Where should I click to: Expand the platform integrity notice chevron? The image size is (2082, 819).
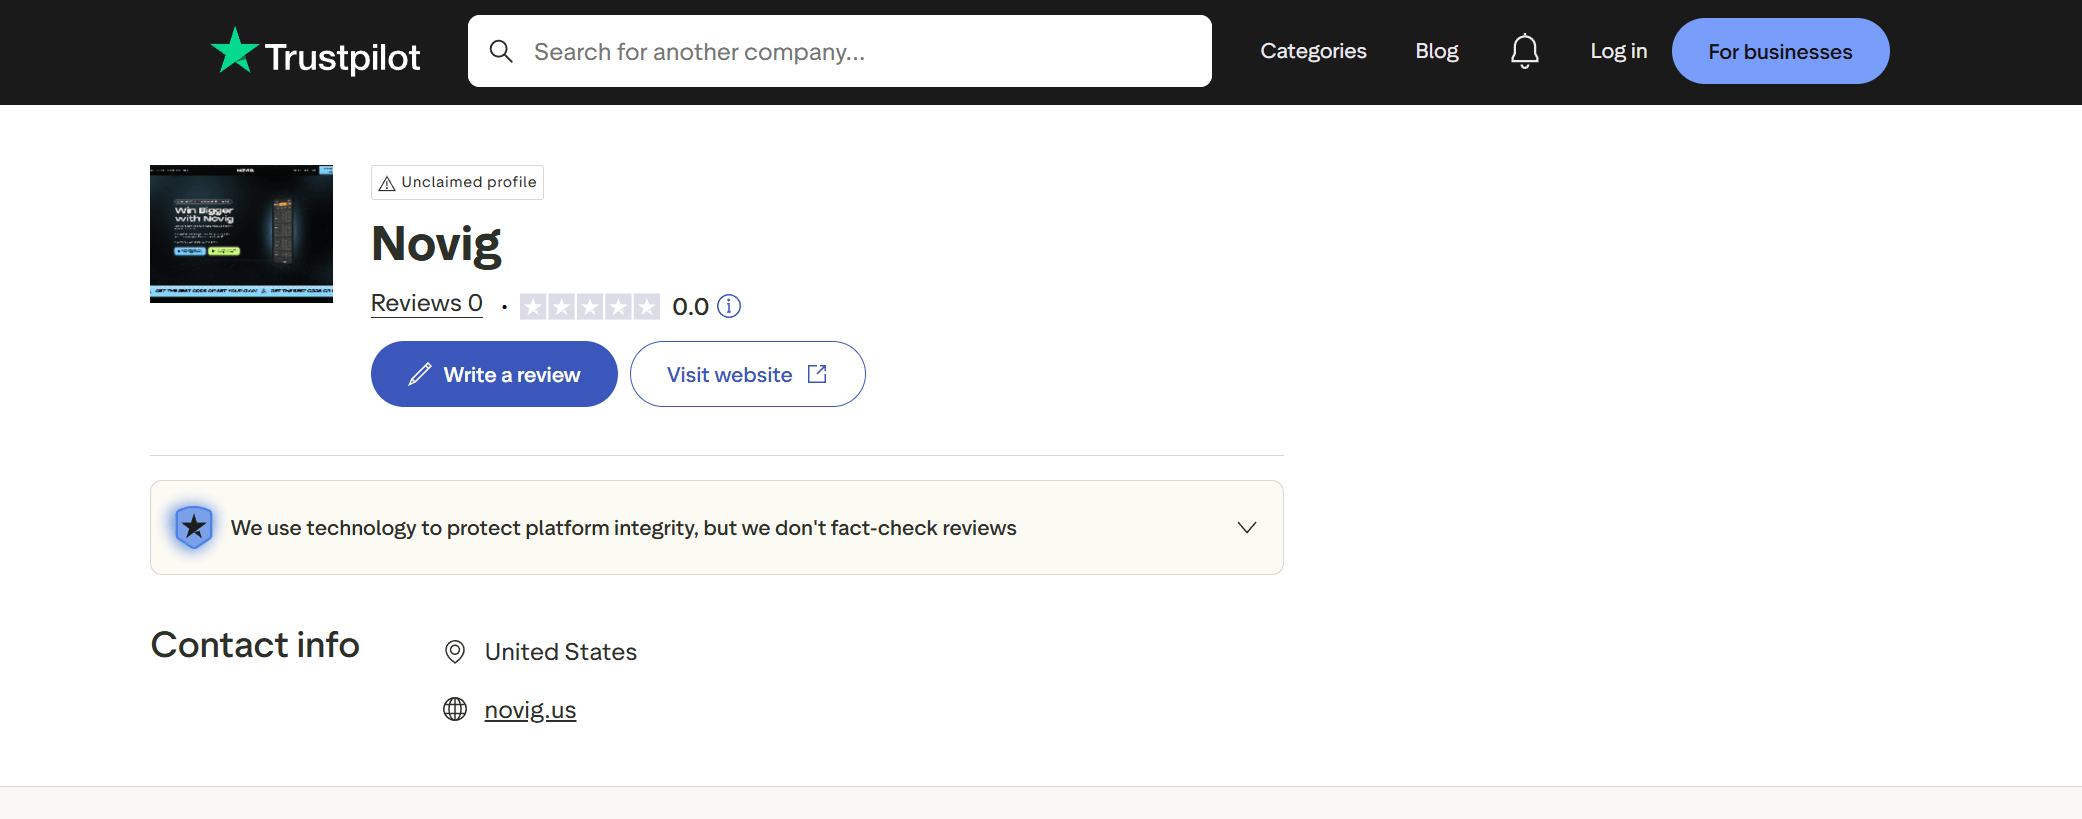[x=1246, y=527]
